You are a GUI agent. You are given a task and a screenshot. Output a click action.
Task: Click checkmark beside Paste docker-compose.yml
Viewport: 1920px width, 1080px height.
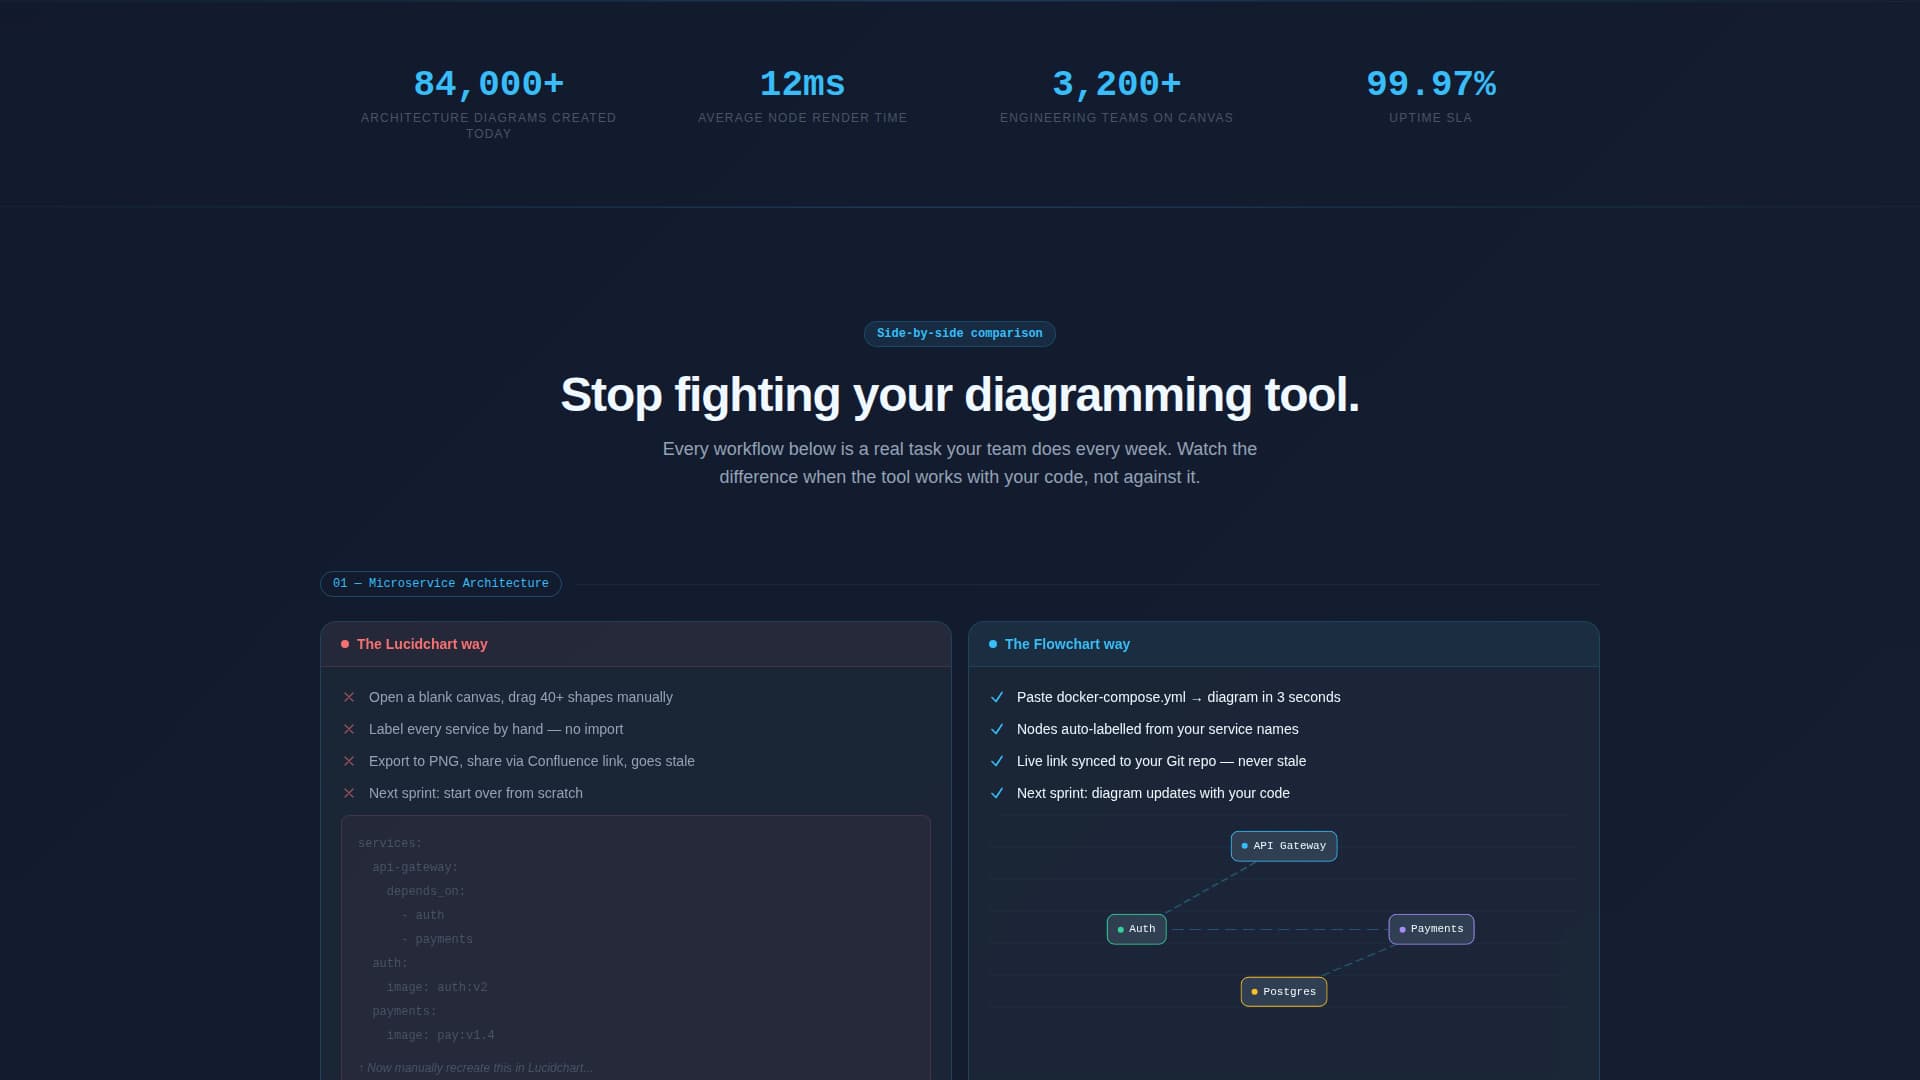(x=997, y=697)
